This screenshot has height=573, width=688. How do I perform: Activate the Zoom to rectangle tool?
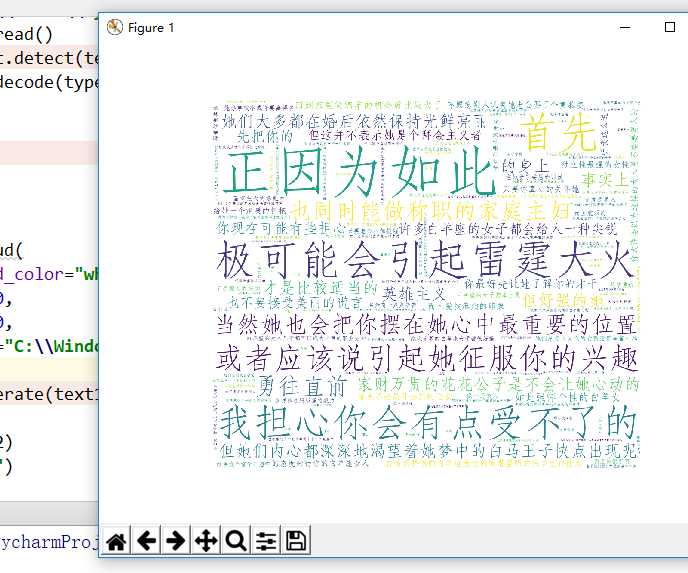click(236, 541)
